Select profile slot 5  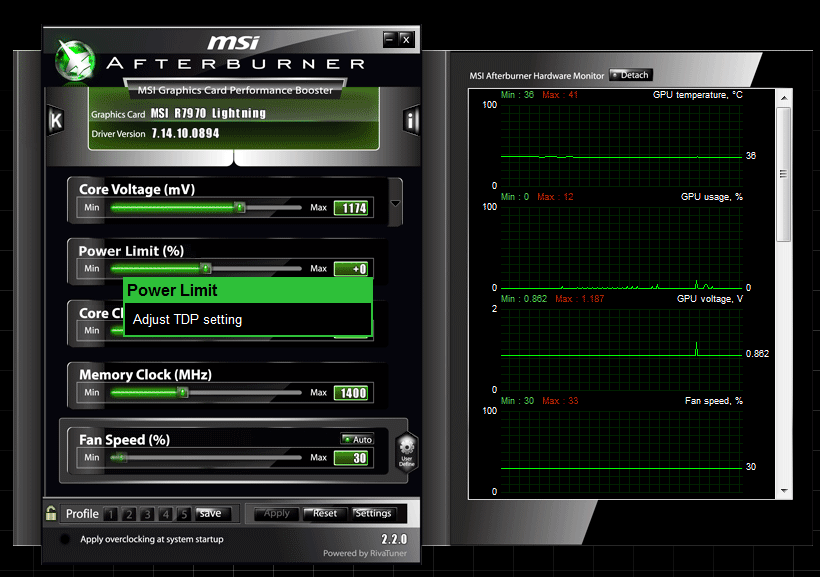(x=184, y=514)
